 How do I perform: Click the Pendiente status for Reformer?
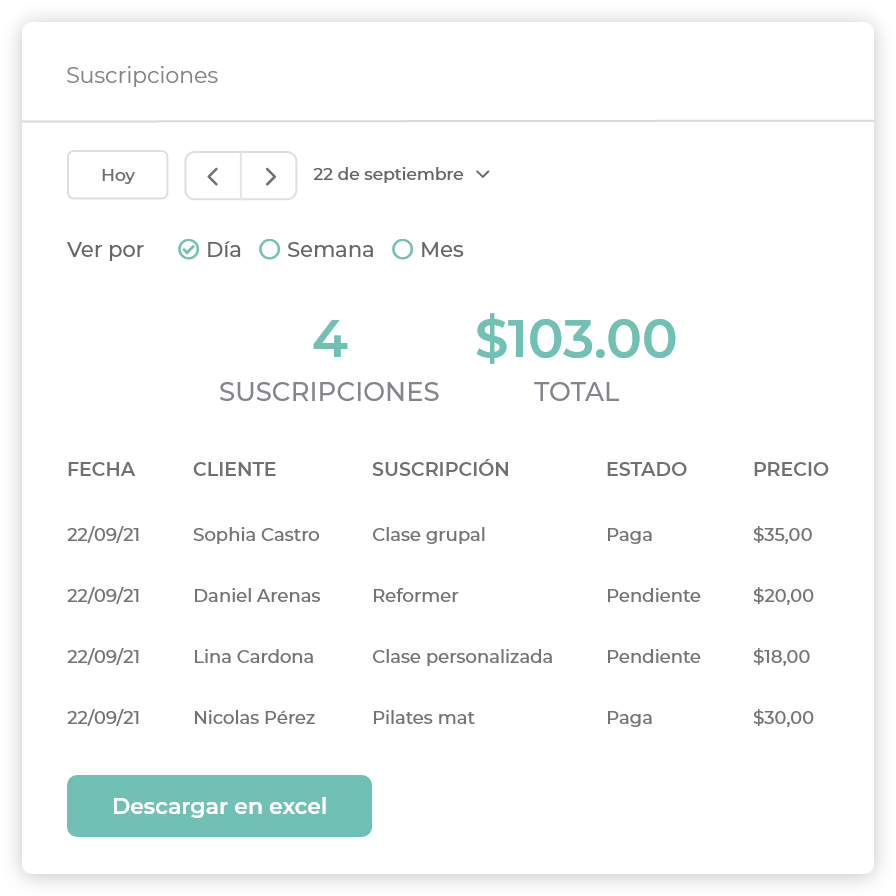coord(653,596)
